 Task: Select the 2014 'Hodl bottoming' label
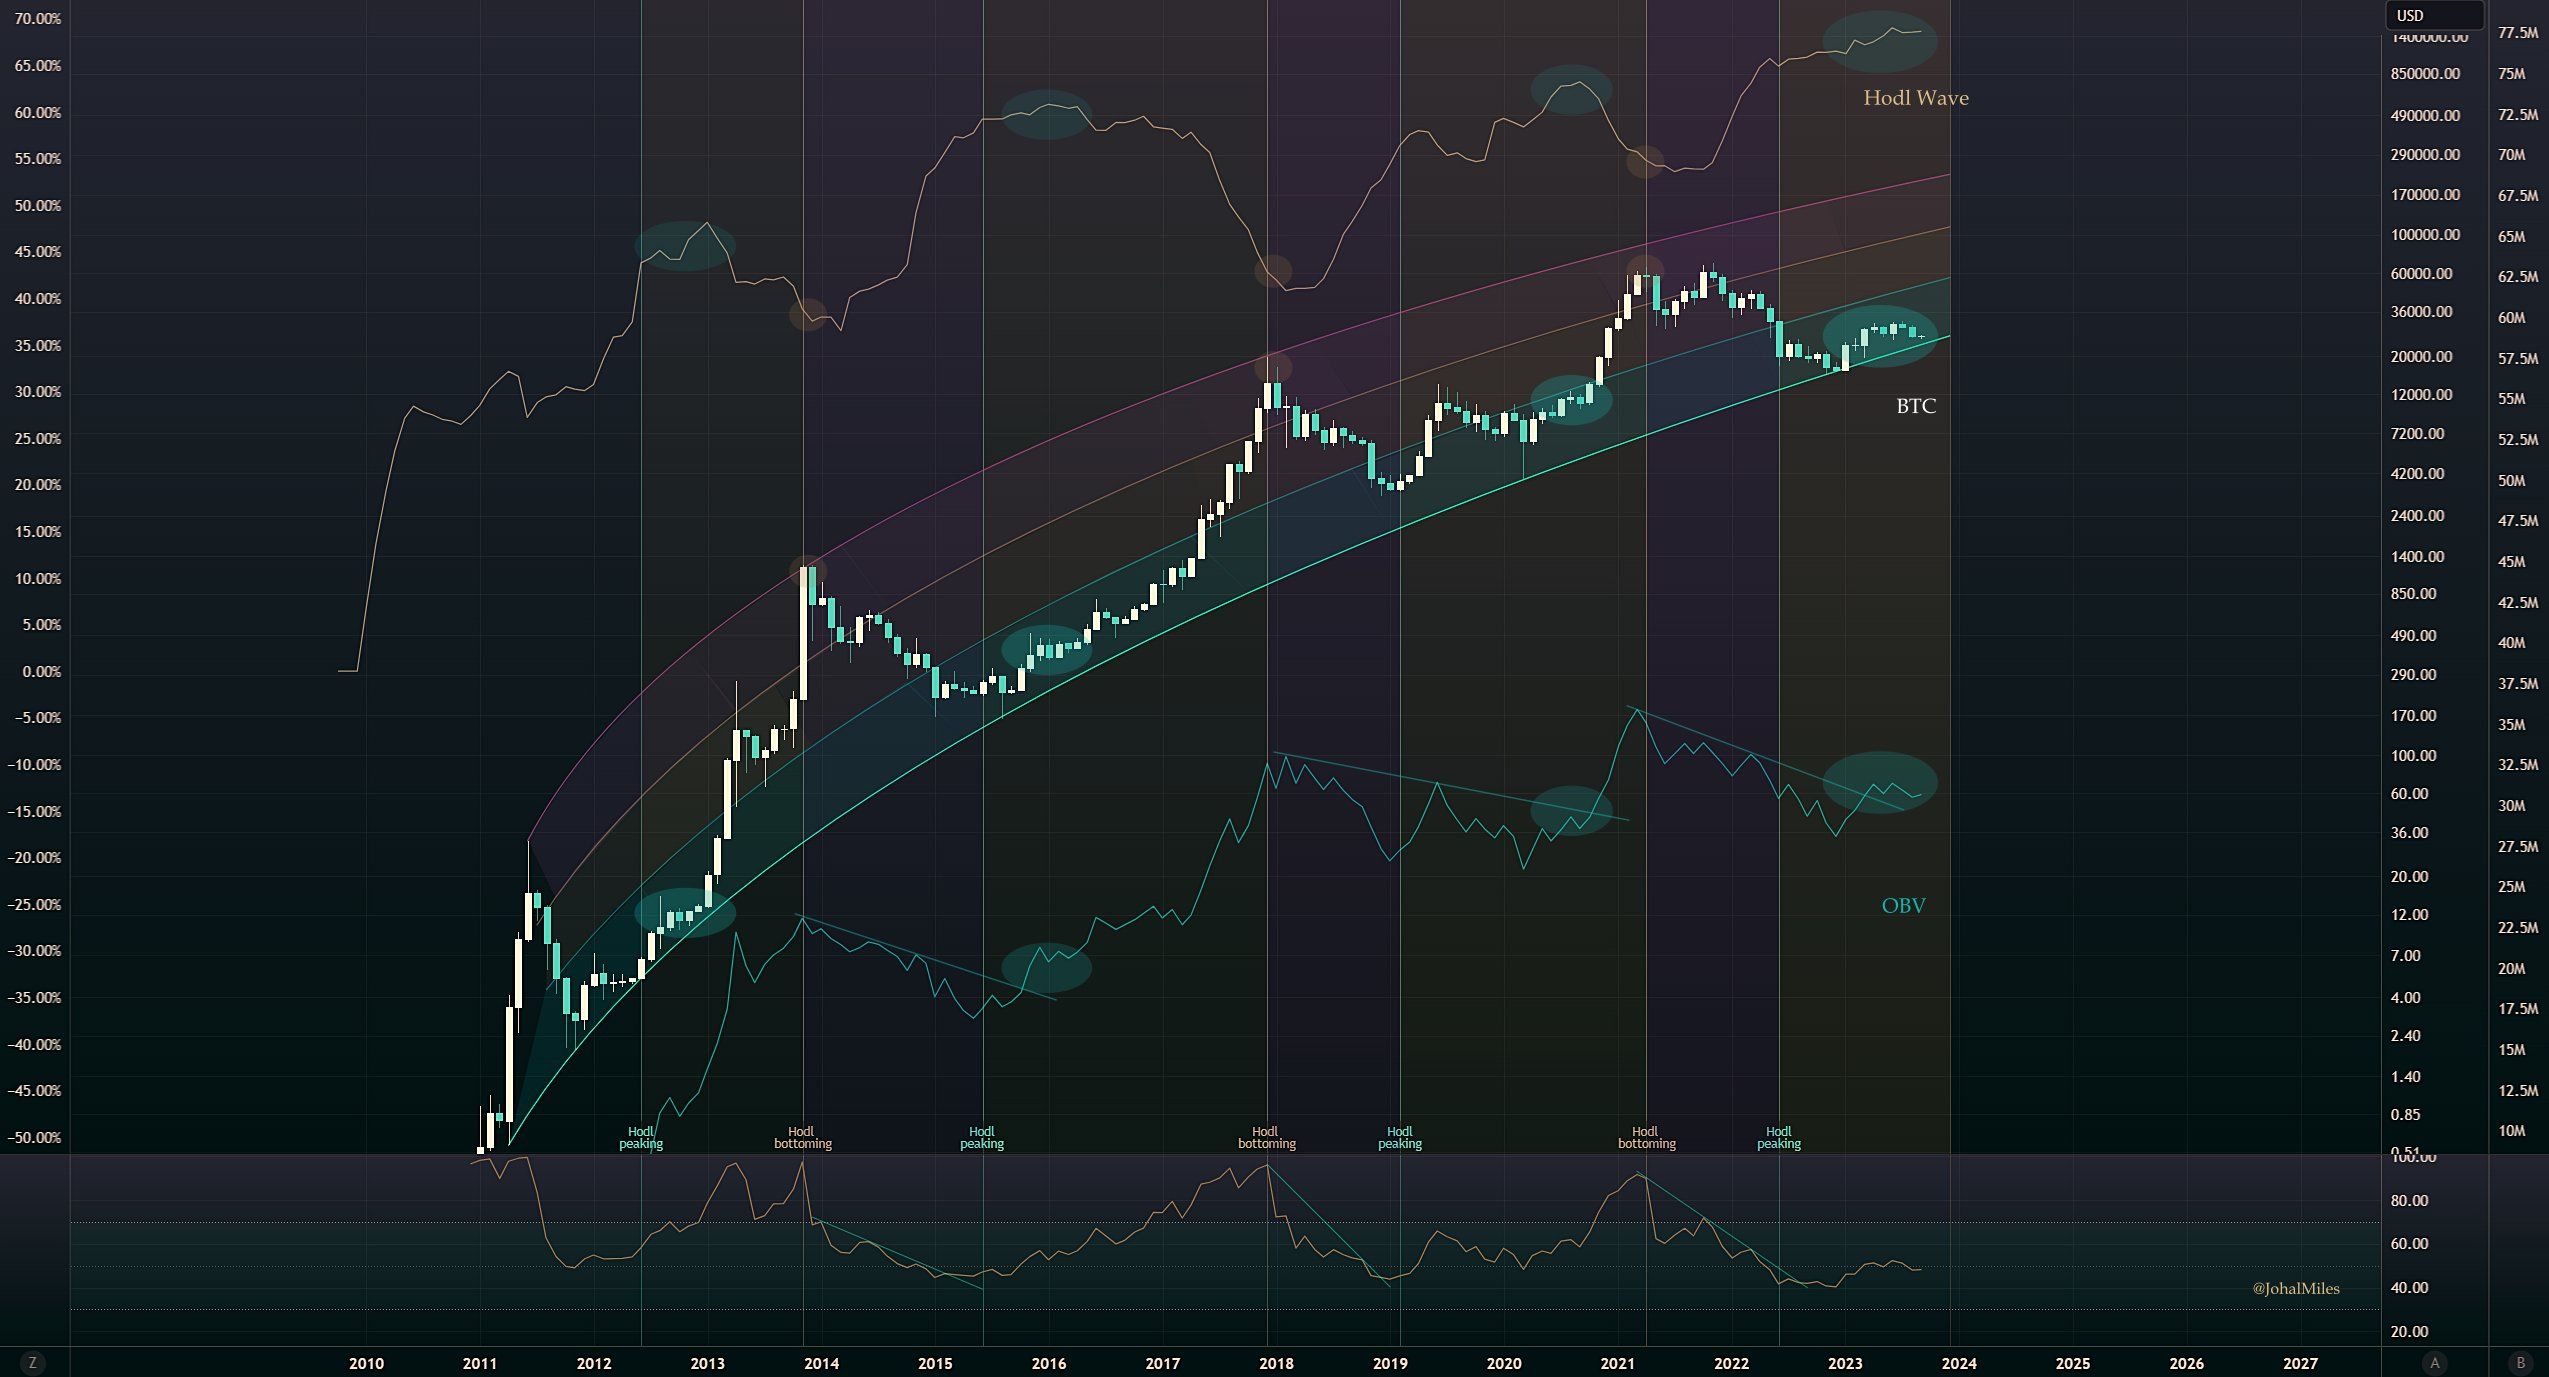point(802,1138)
